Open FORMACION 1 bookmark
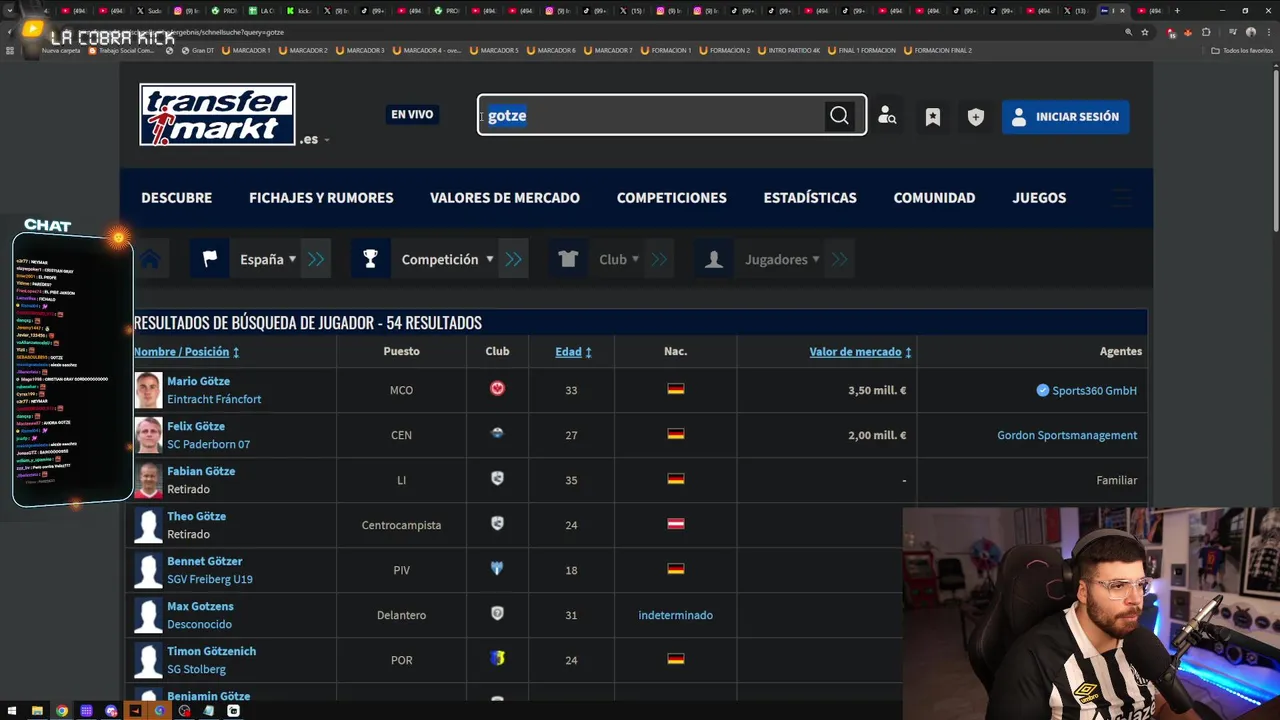The height and width of the screenshot is (720, 1280). pyautogui.click(x=667, y=50)
